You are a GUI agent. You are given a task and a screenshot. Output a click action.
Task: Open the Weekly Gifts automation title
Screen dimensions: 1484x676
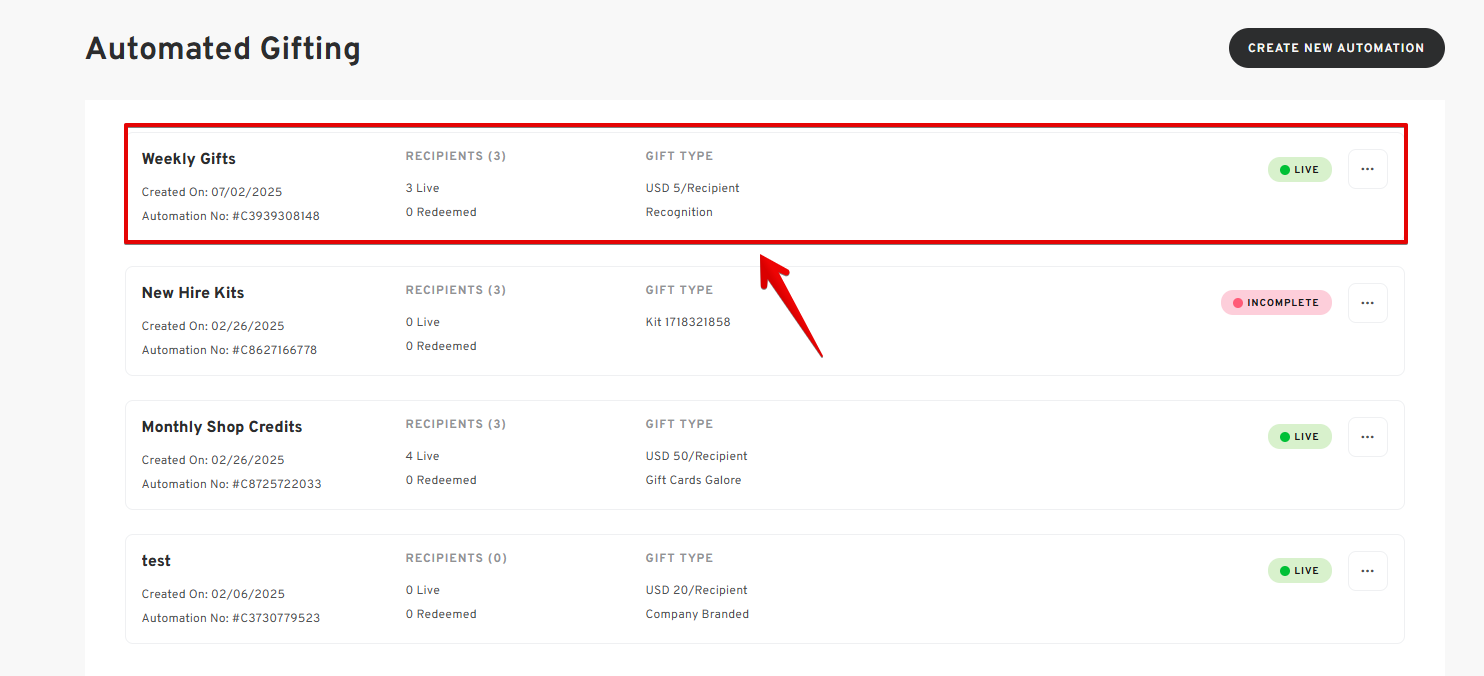tap(189, 159)
